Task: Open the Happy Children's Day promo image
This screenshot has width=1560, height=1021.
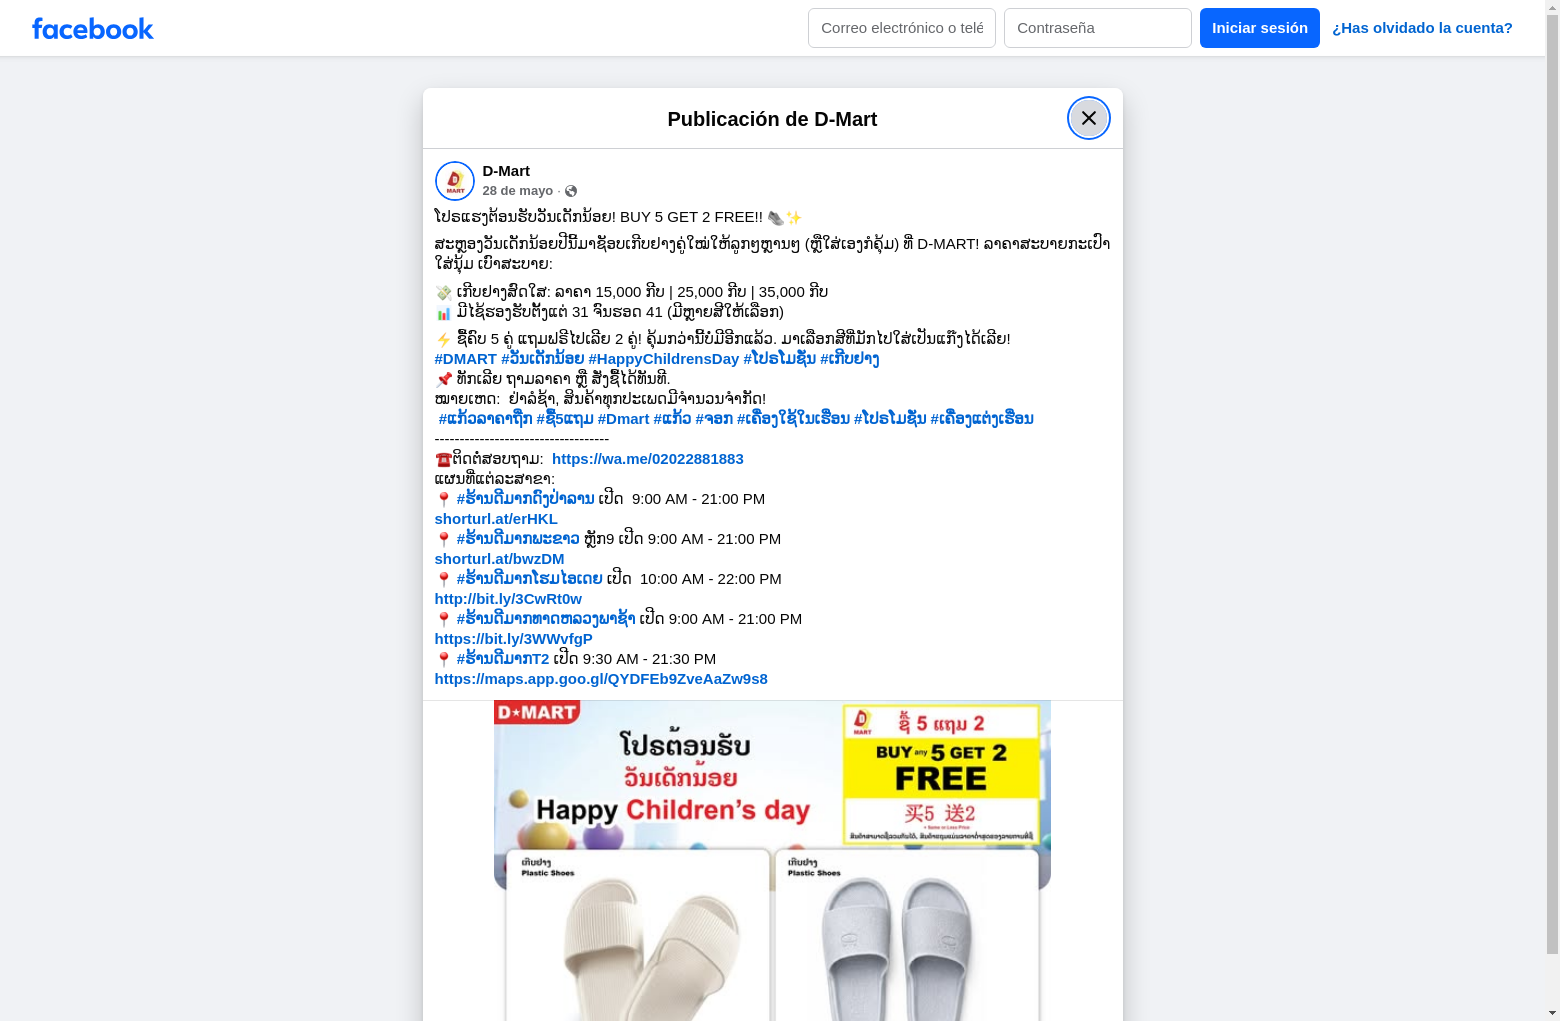Action: 772,860
